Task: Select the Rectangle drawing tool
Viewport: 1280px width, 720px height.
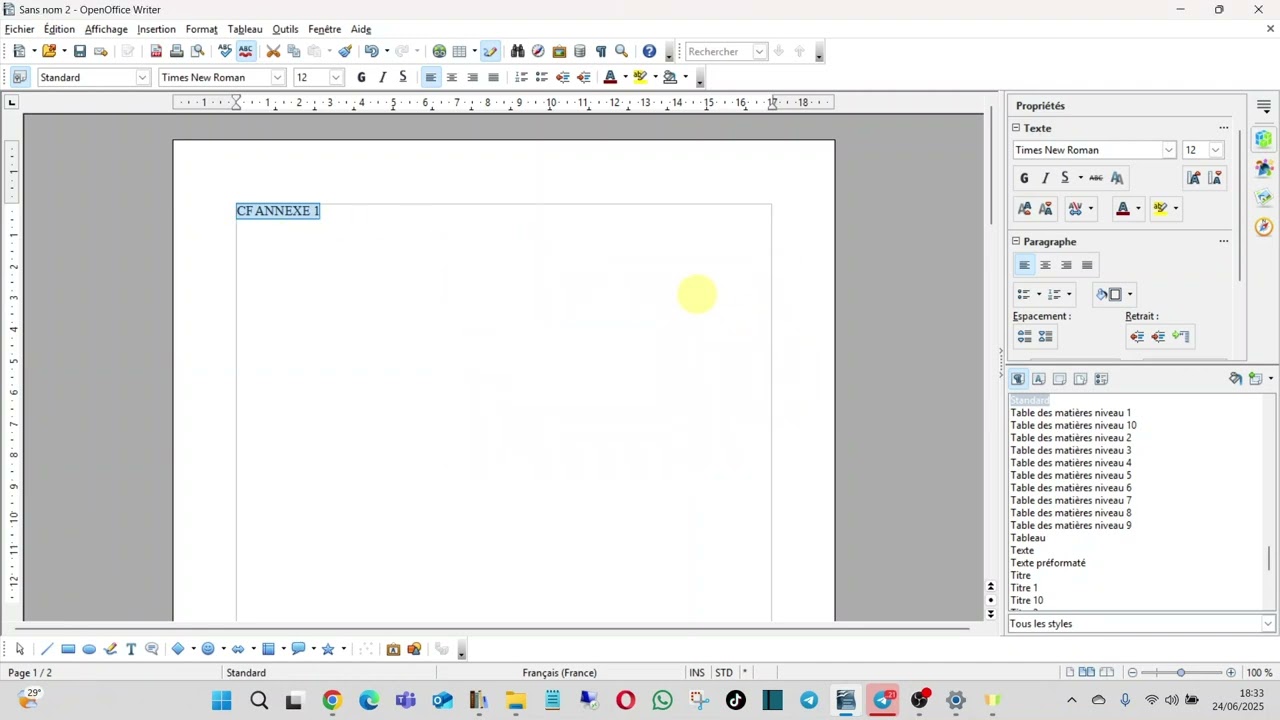Action: 68,649
